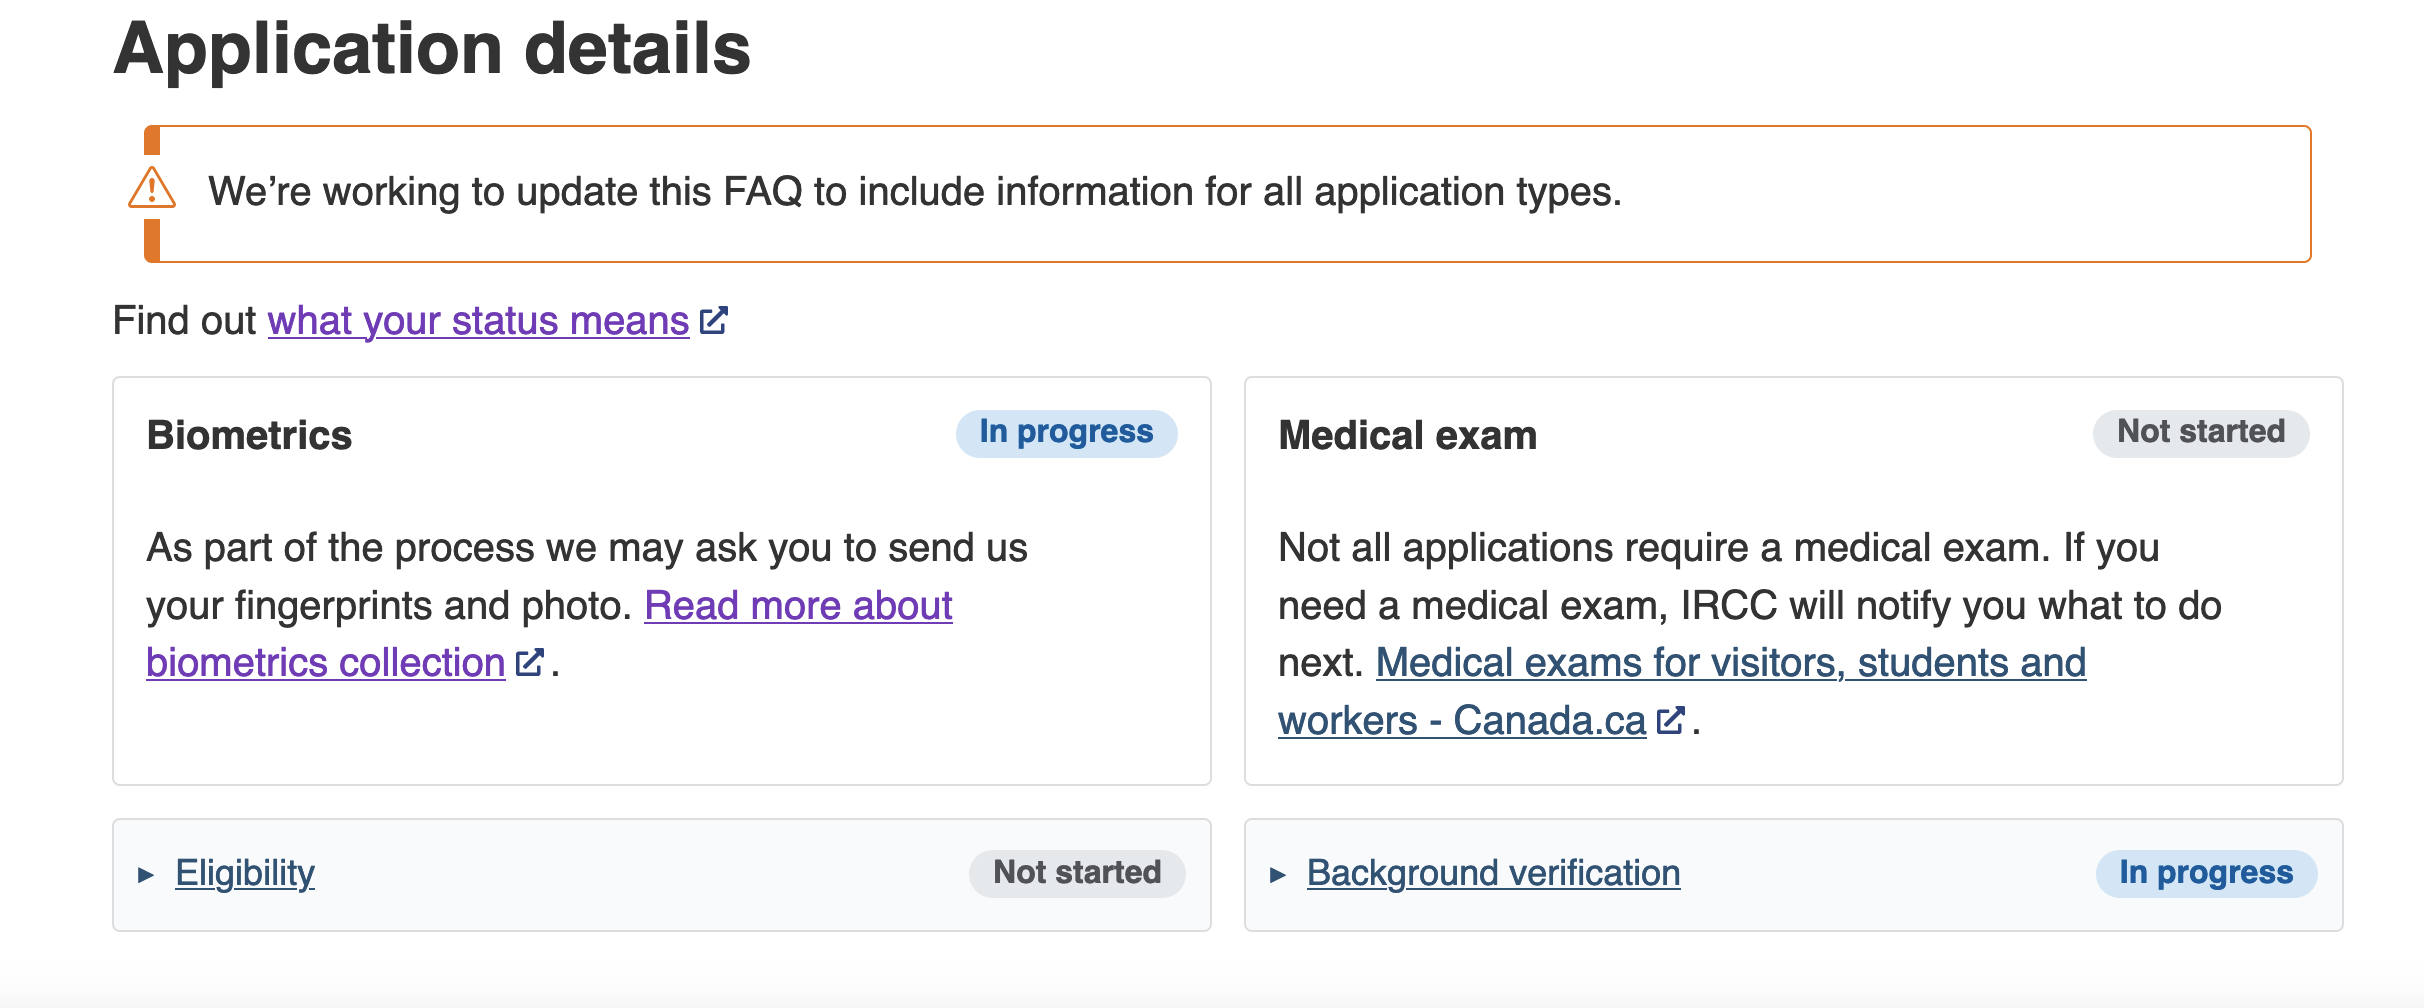Click external link icon after Canada.ca

(x=1670, y=720)
